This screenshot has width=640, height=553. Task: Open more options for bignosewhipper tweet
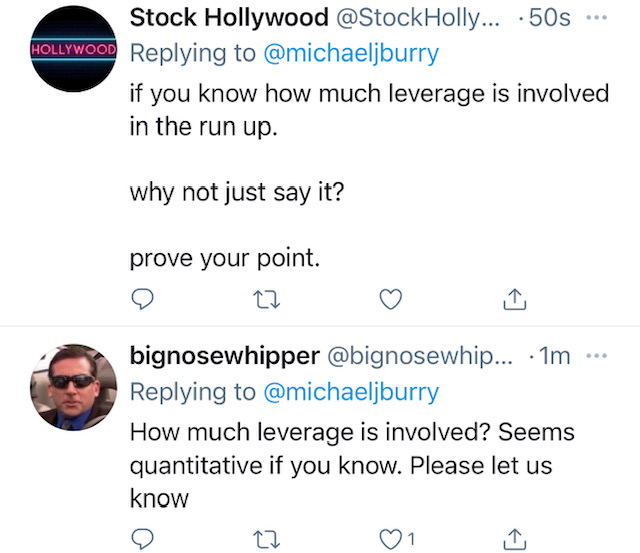click(597, 355)
